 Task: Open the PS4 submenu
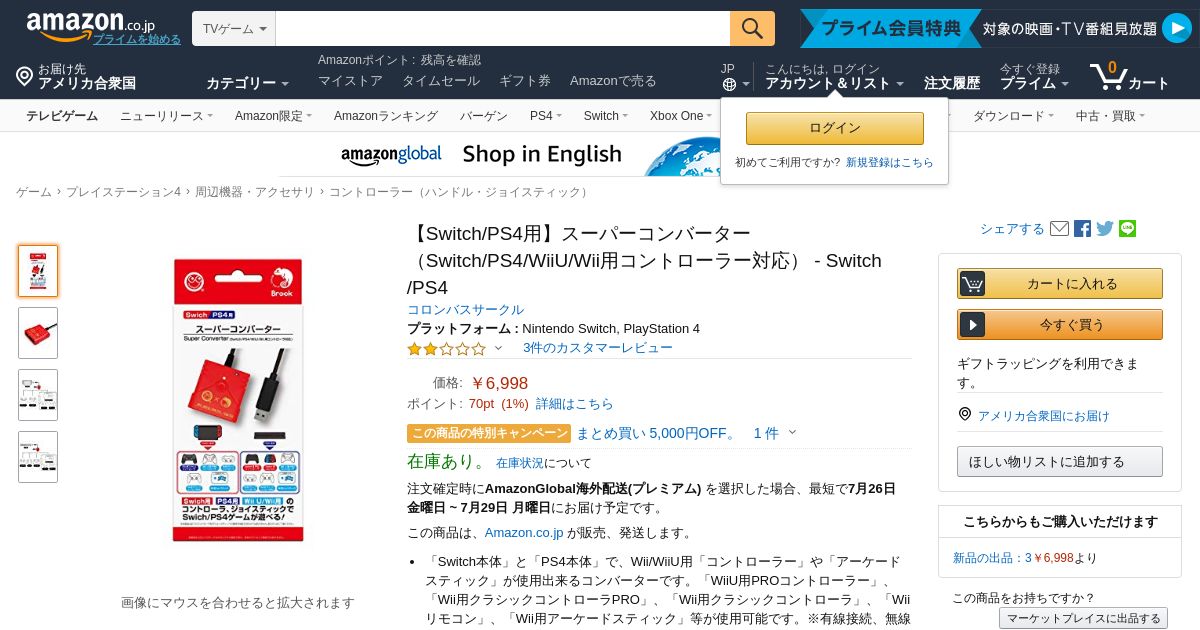546,116
